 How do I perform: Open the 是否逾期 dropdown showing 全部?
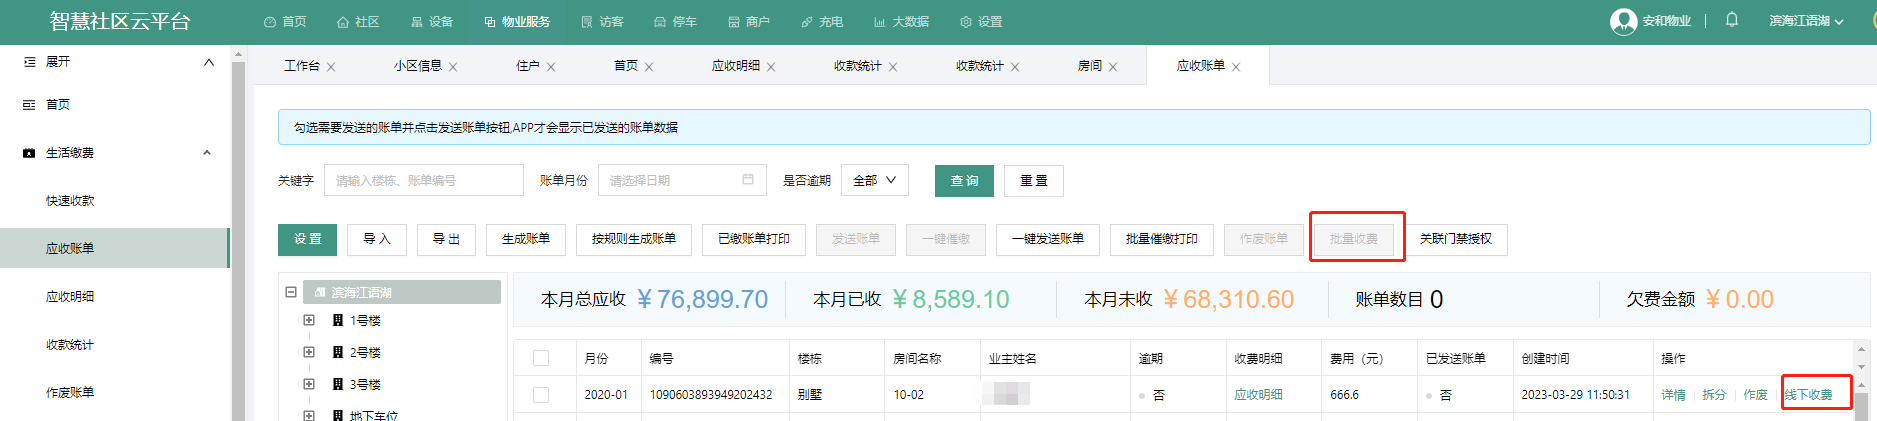click(874, 180)
